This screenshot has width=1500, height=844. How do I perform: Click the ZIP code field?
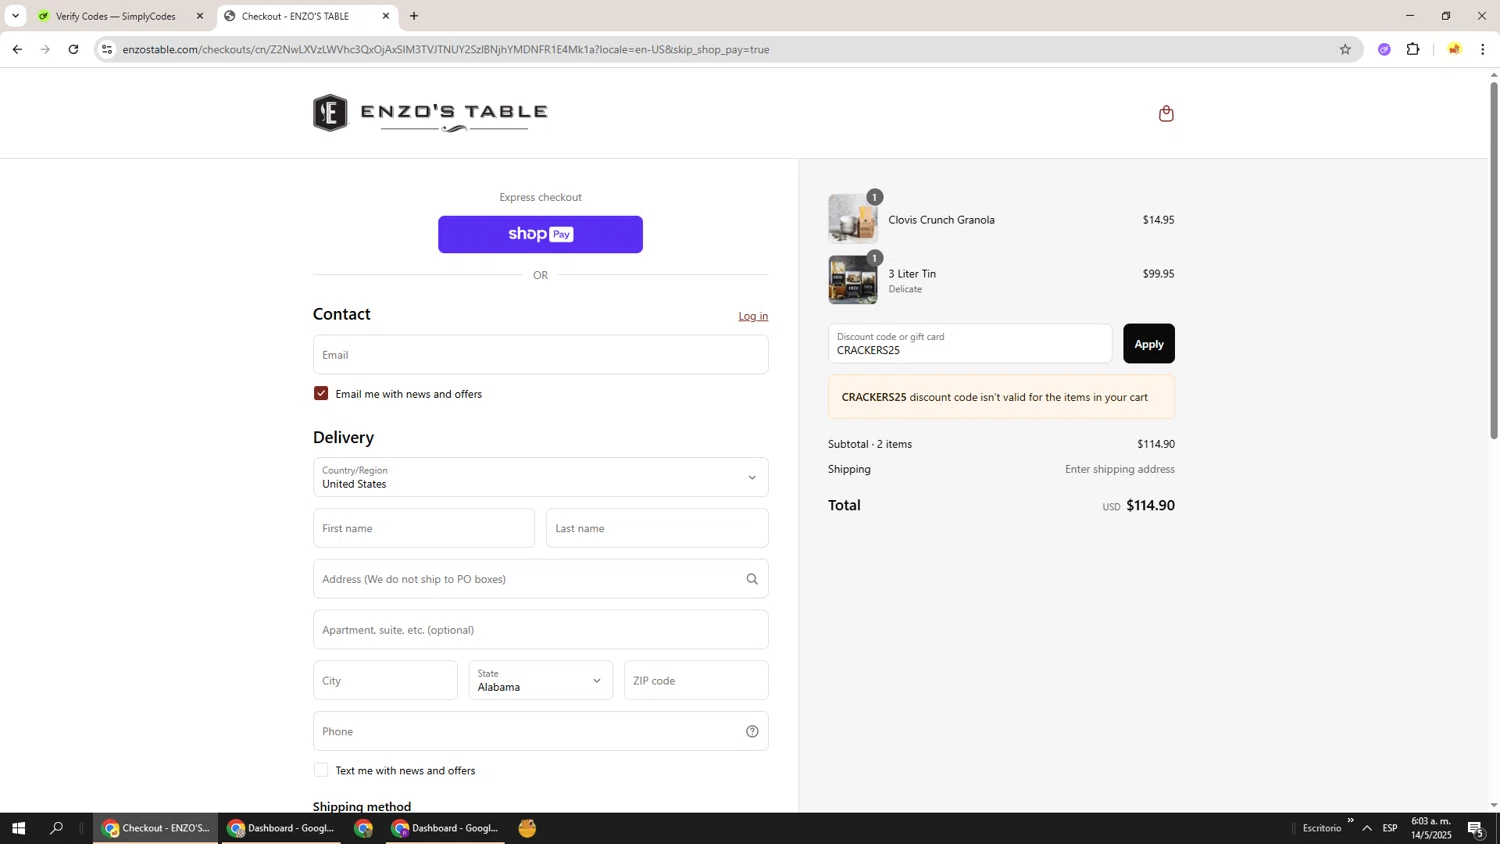(696, 680)
